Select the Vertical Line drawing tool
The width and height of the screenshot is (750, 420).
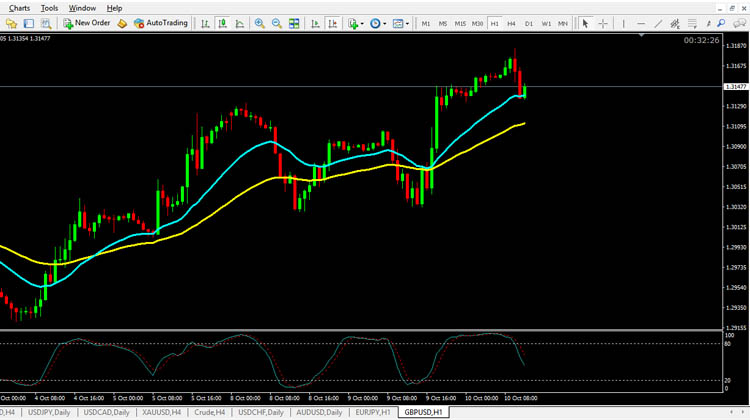(x=624, y=23)
